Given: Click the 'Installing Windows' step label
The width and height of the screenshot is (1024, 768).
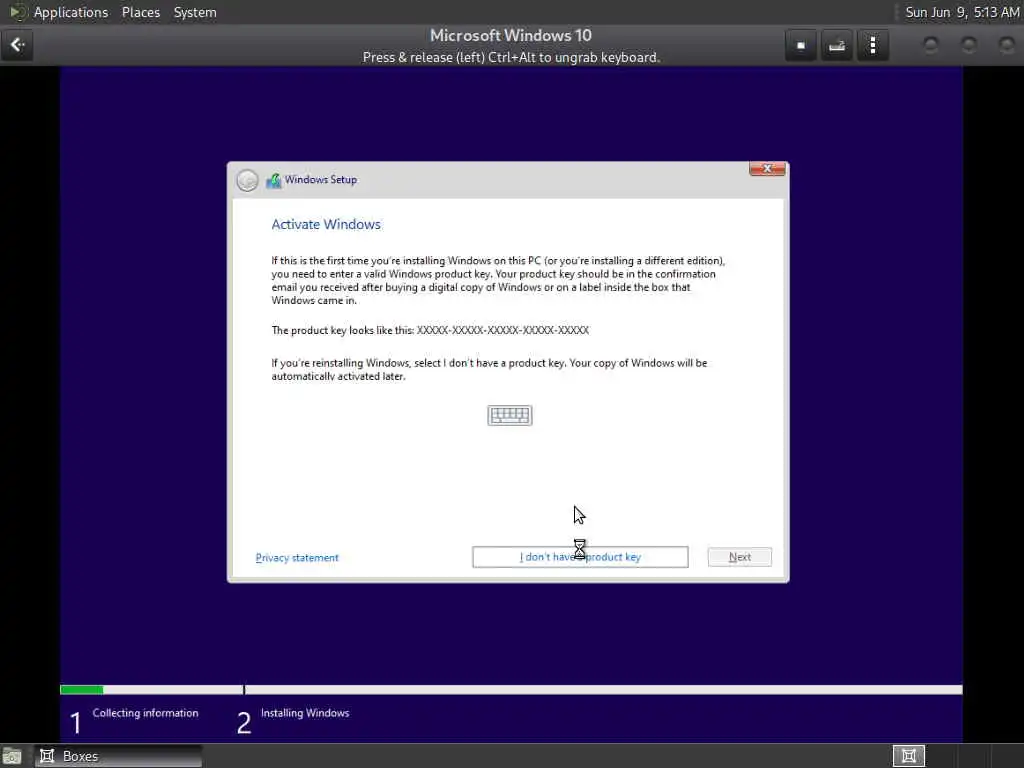Looking at the screenshot, I should coord(305,713).
